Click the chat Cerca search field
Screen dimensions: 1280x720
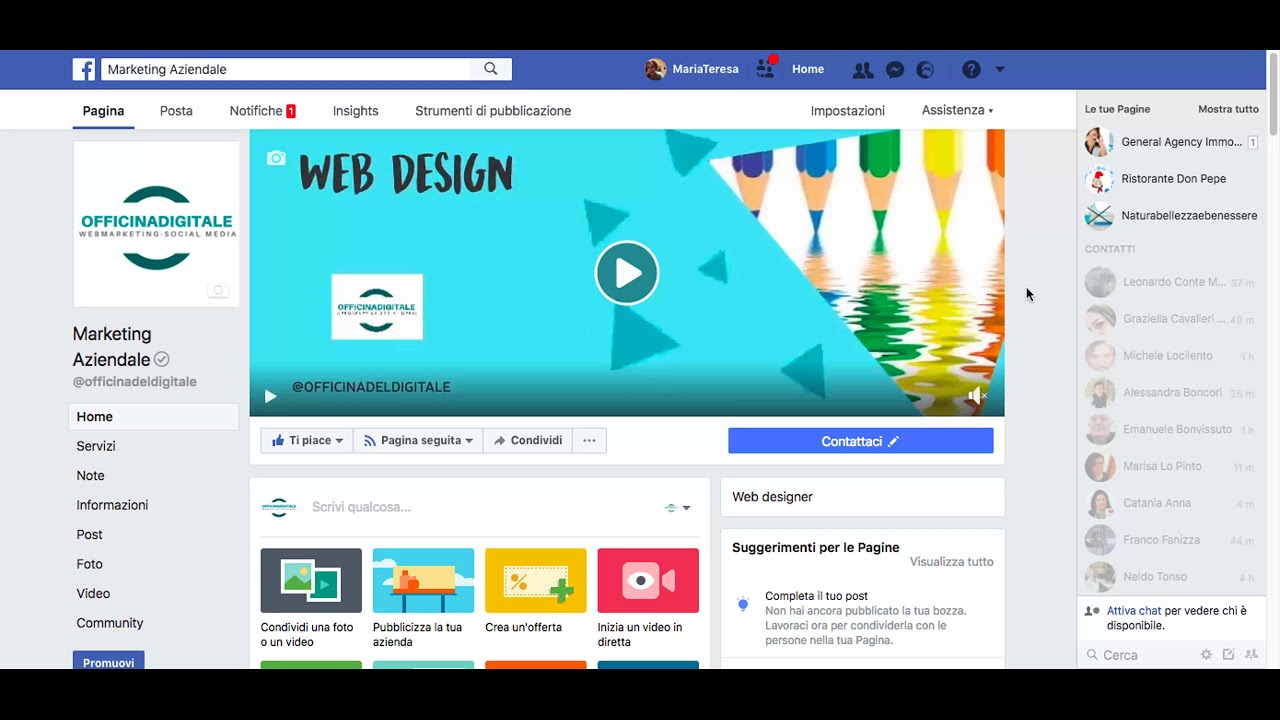coord(1140,655)
